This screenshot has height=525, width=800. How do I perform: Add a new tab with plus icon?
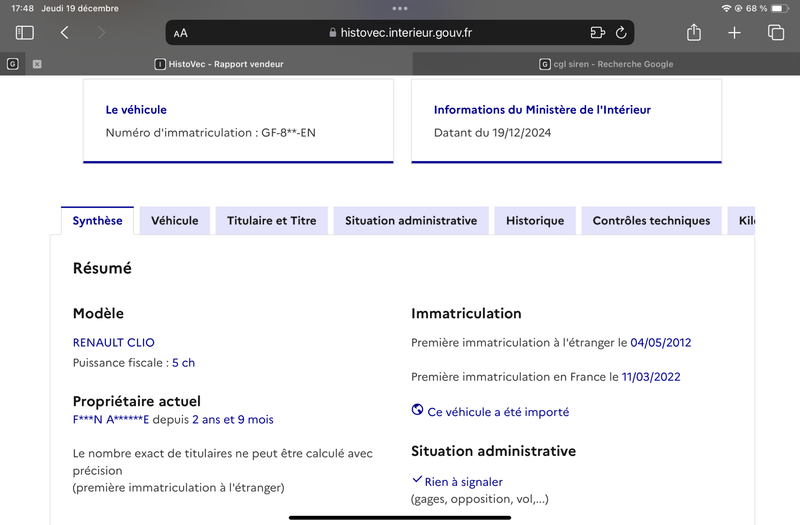(734, 33)
